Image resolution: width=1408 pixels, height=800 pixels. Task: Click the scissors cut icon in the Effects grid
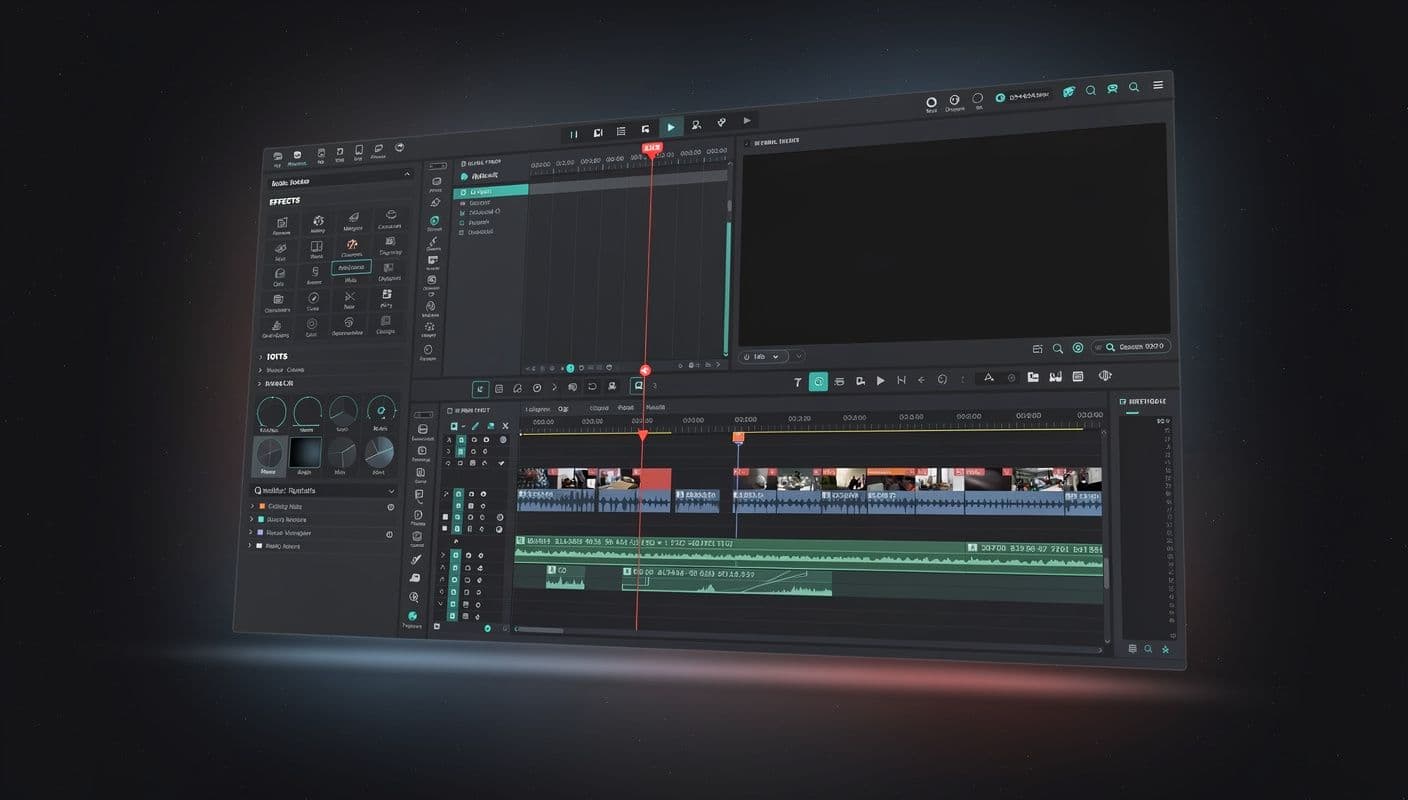(x=350, y=296)
